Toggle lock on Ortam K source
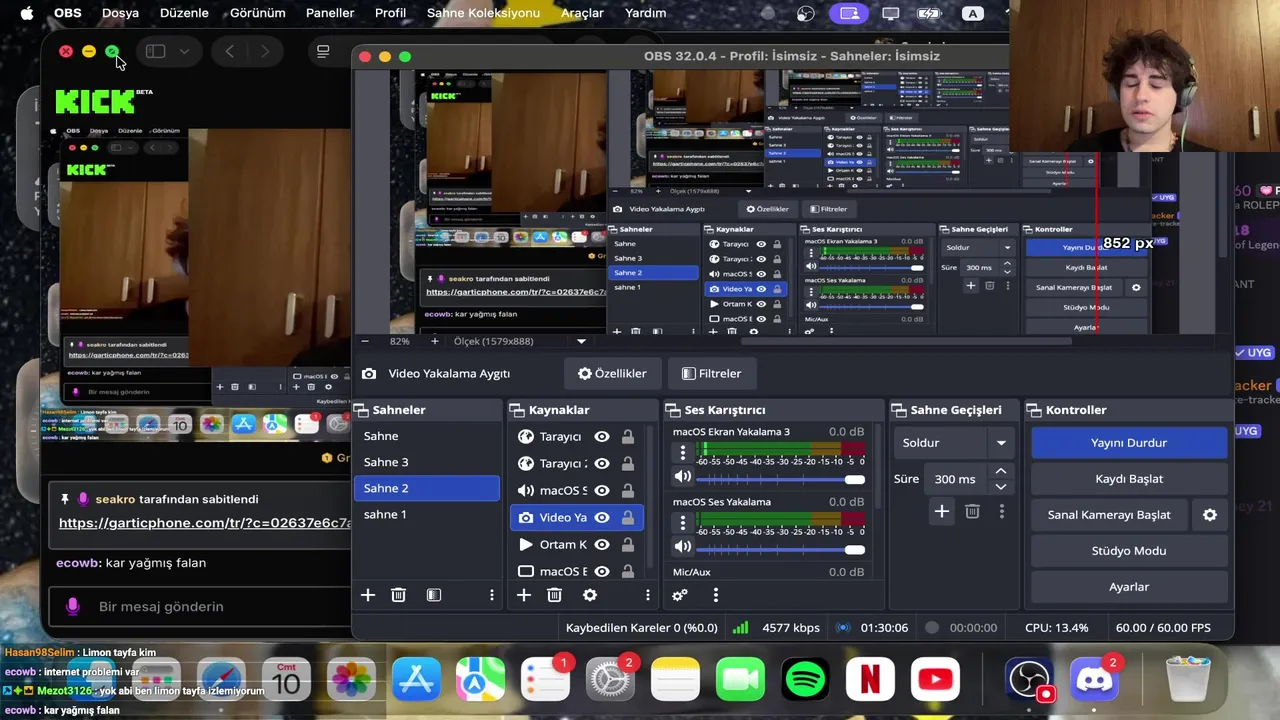The width and height of the screenshot is (1280, 720). (x=628, y=545)
